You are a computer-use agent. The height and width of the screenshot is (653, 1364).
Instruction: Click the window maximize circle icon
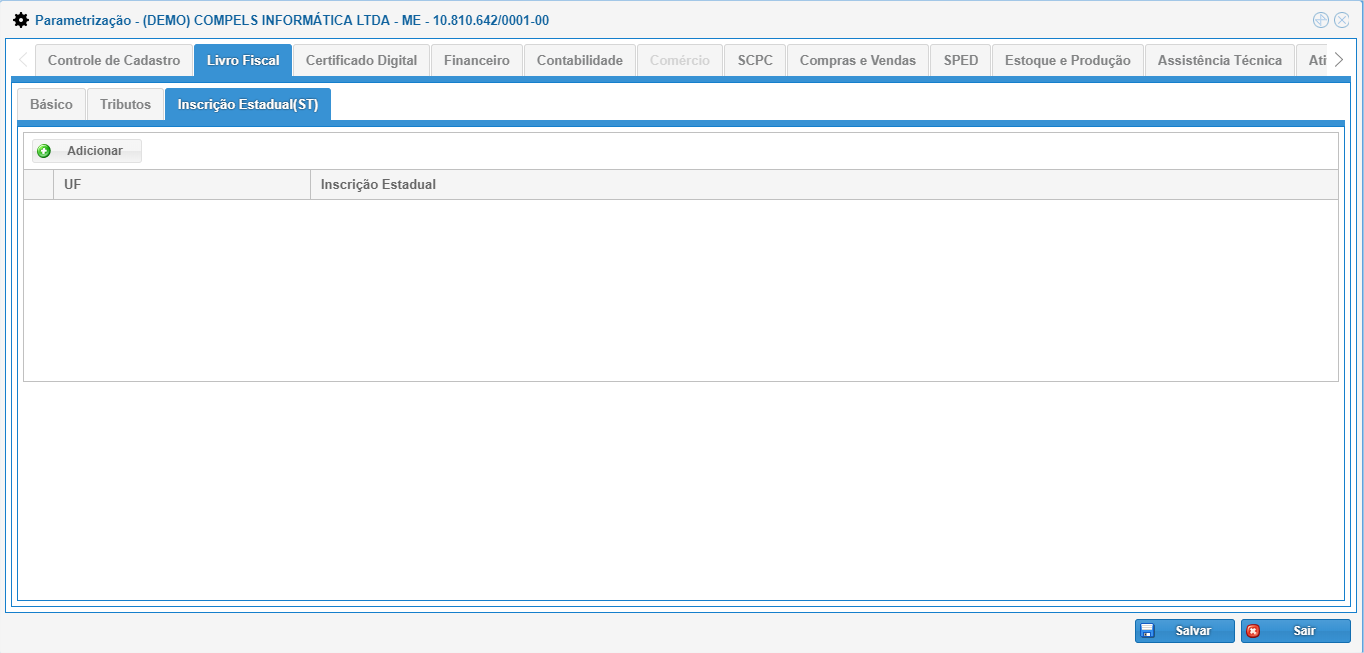click(x=1321, y=20)
